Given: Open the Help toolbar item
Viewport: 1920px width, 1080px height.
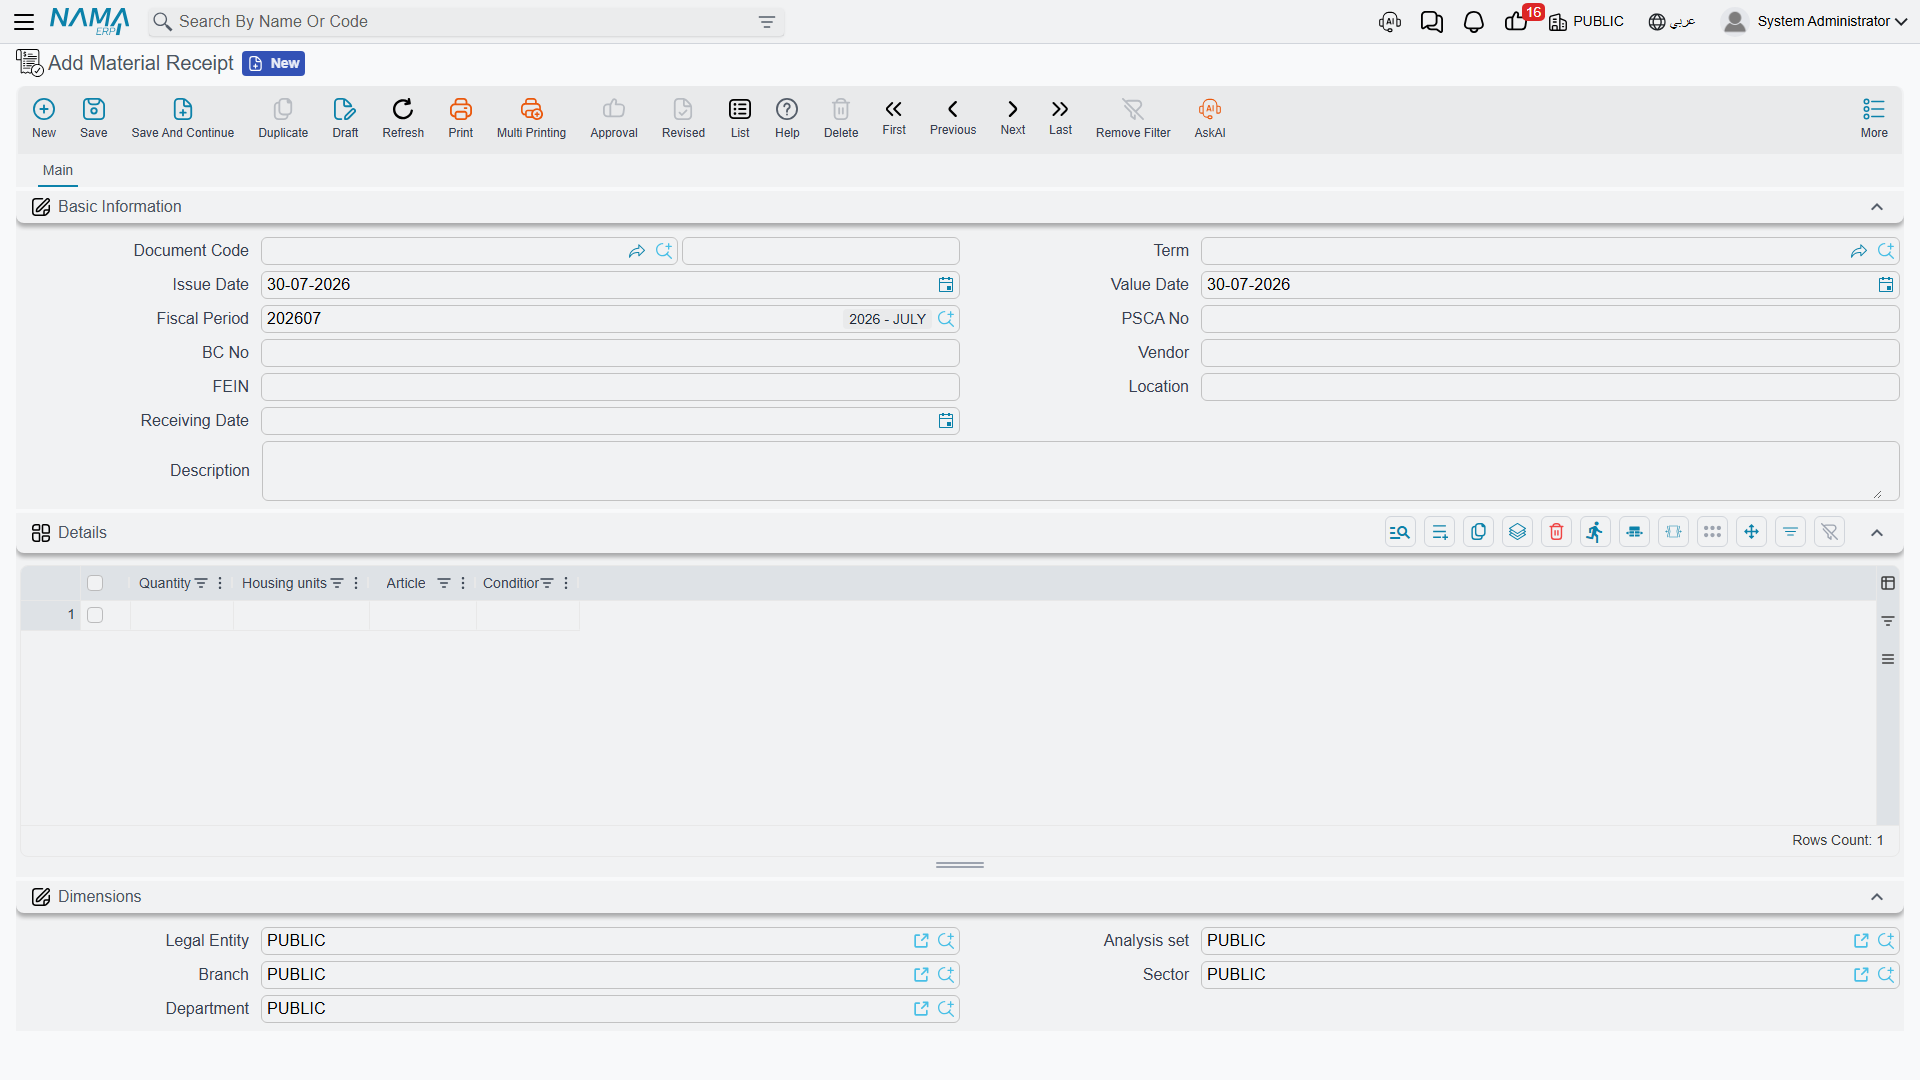Looking at the screenshot, I should click(x=787, y=118).
